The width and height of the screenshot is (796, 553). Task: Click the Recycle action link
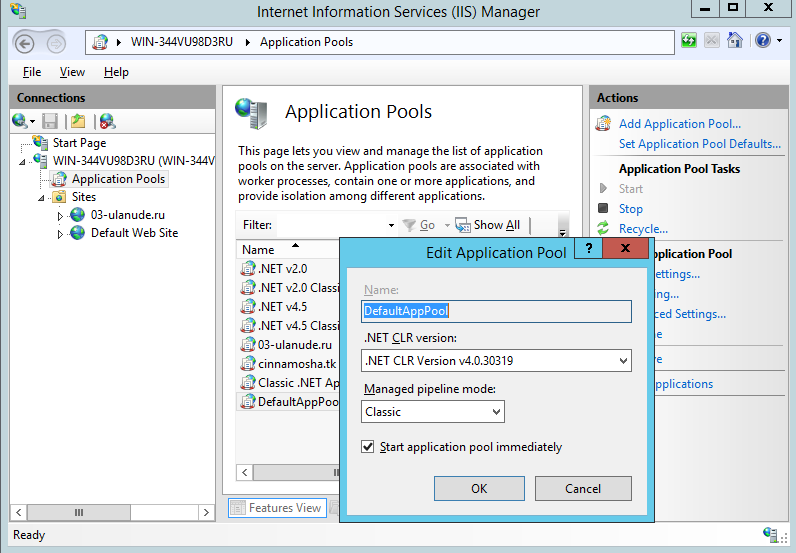point(643,229)
